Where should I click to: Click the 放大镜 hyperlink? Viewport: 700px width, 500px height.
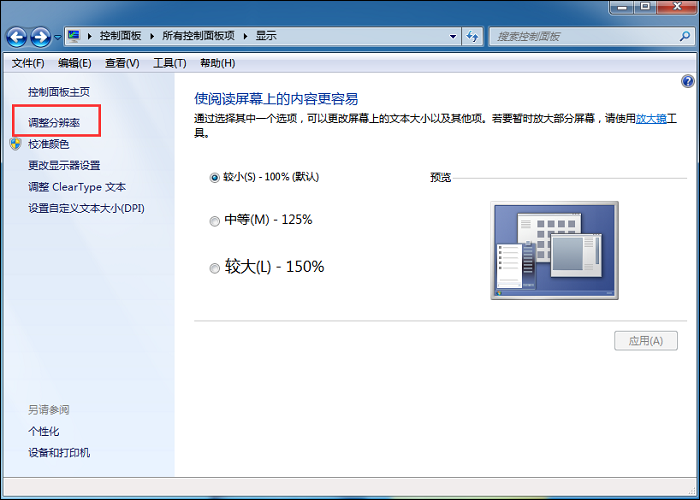click(651, 119)
